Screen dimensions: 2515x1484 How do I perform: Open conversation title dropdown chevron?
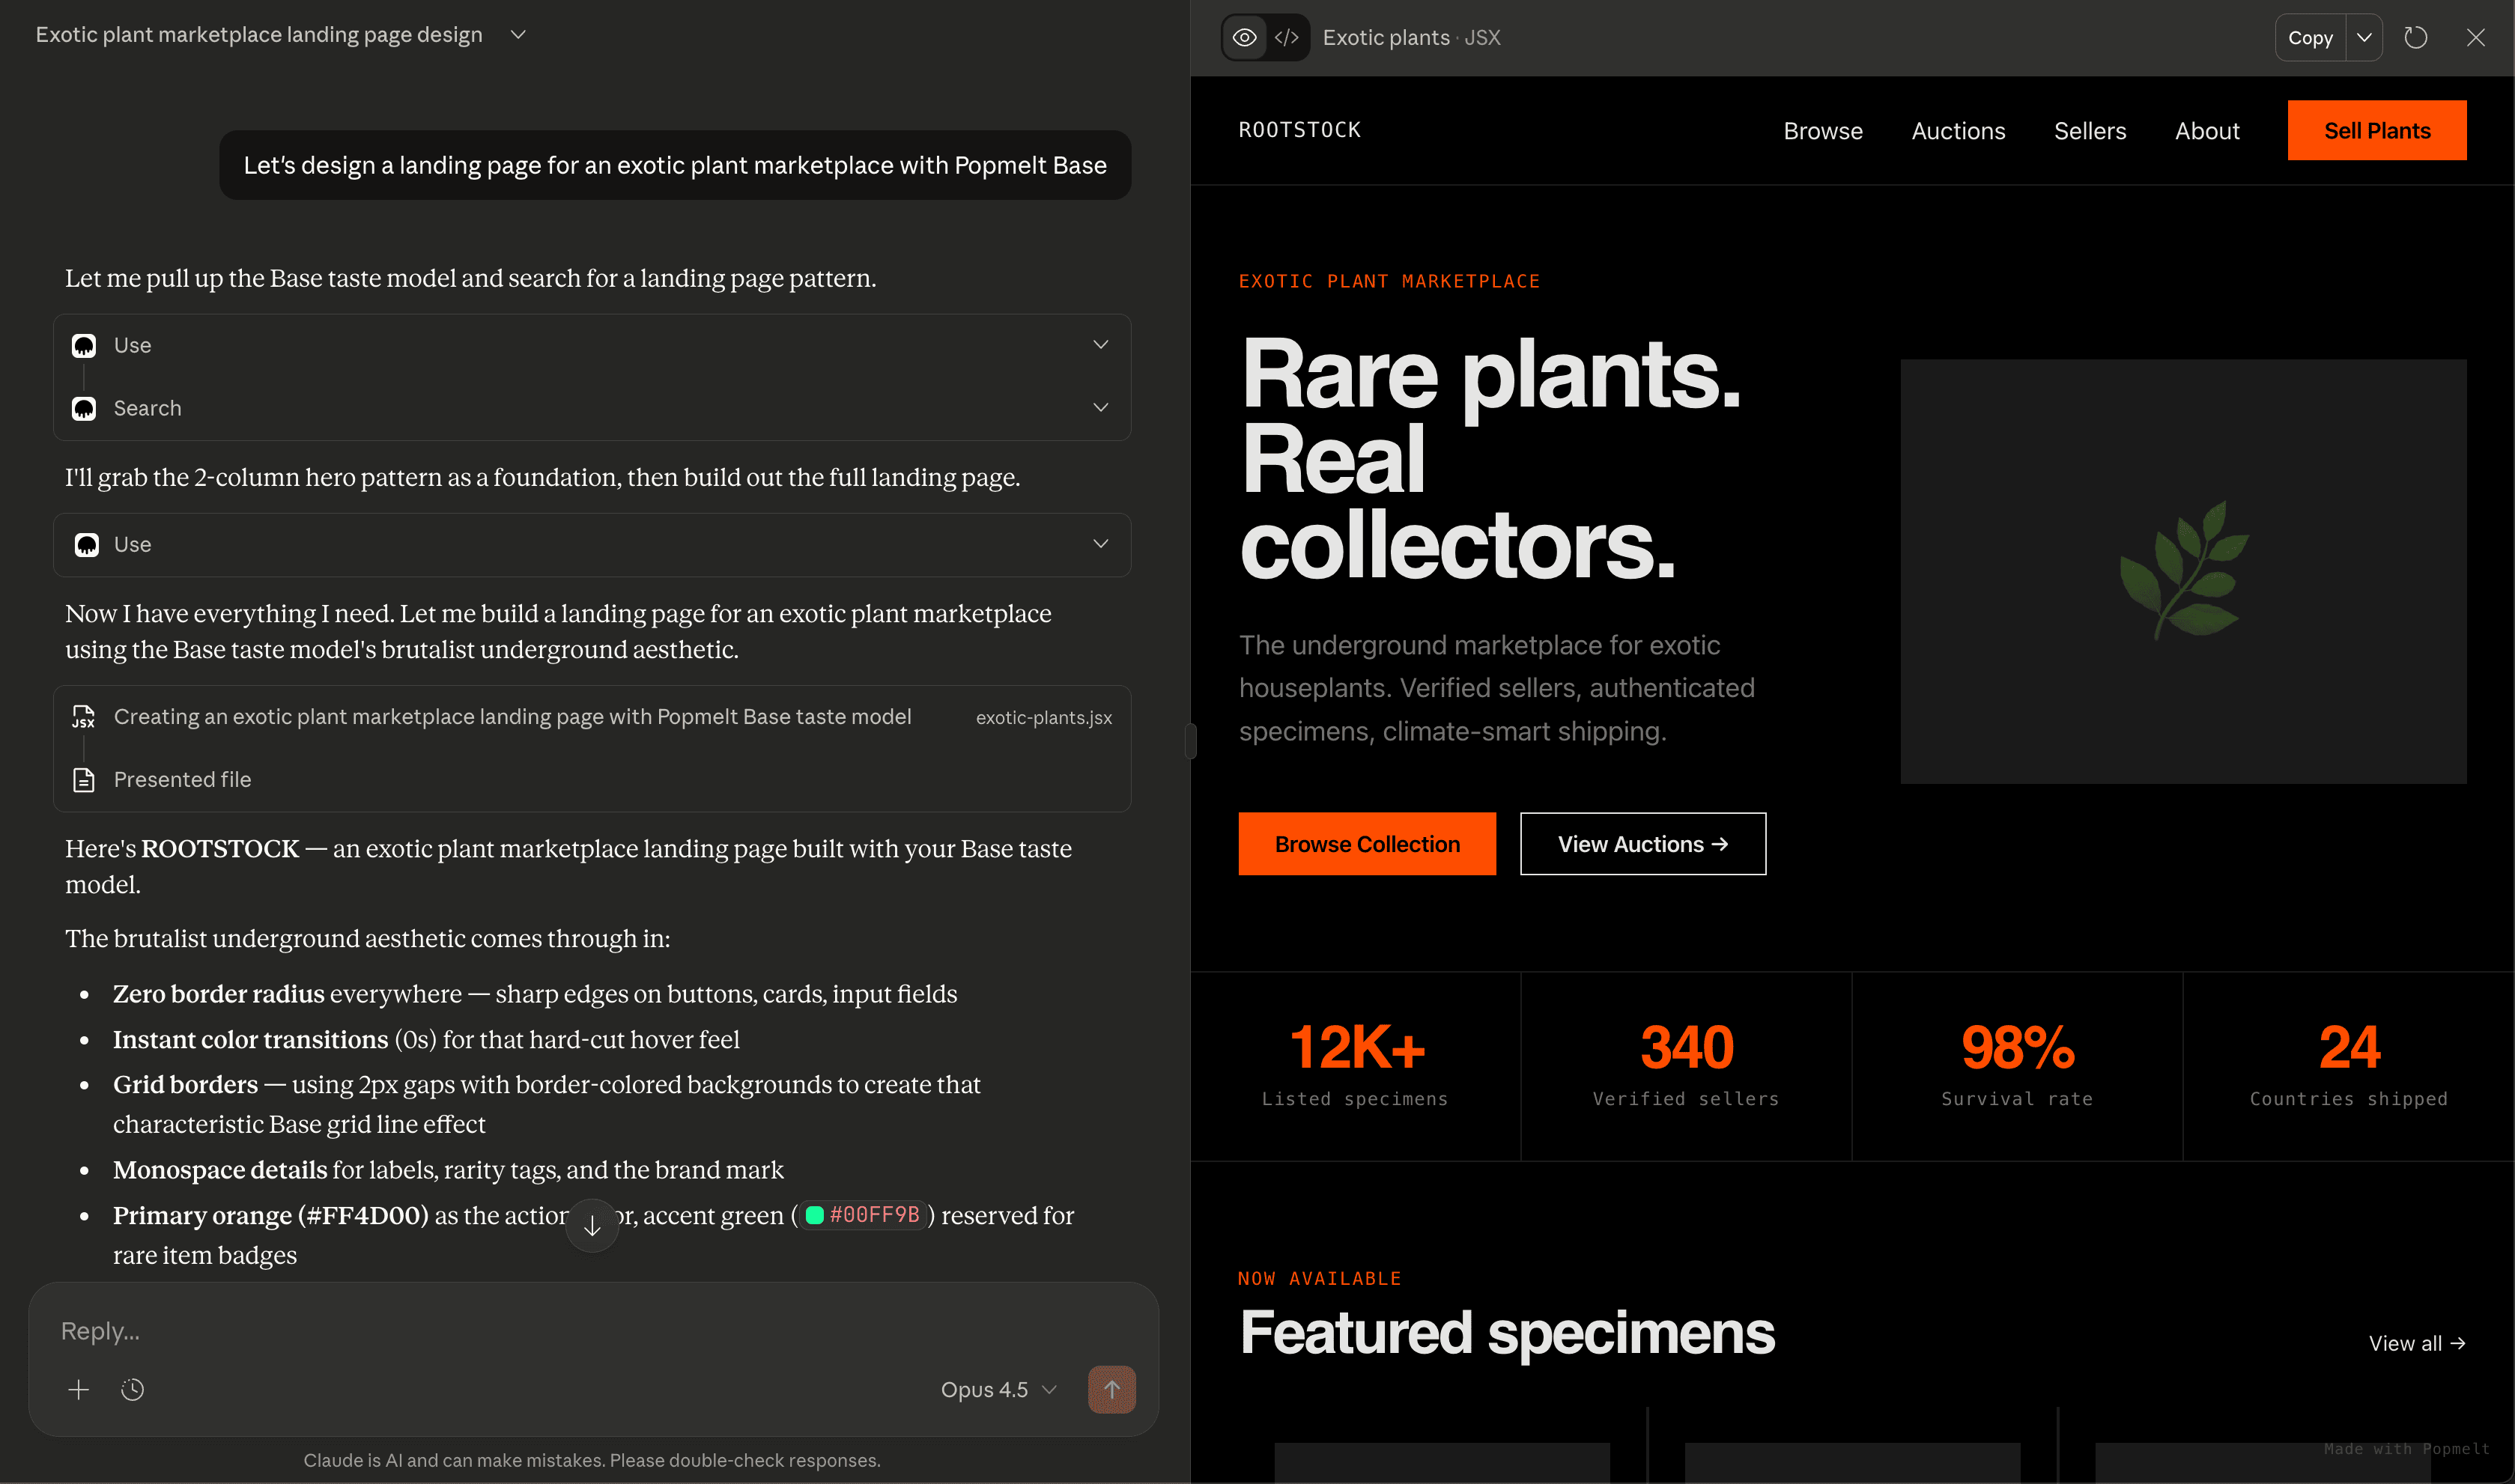click(518, 35)
